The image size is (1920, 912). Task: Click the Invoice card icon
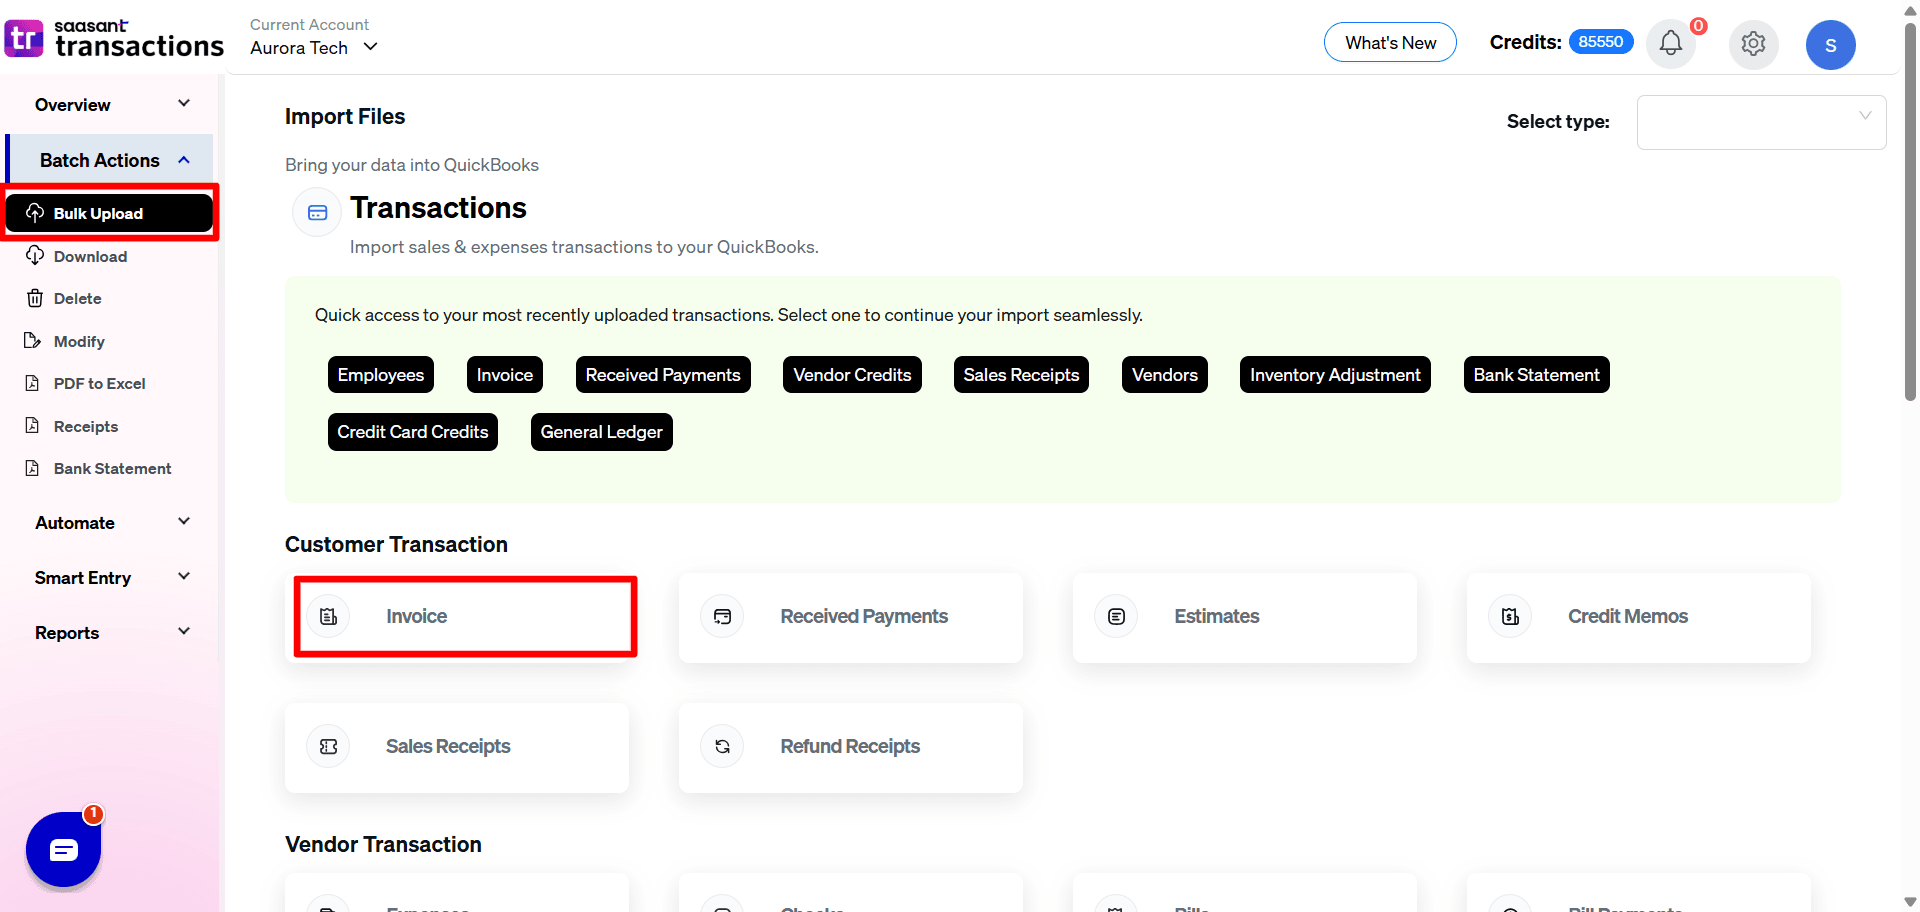[329, 616]
